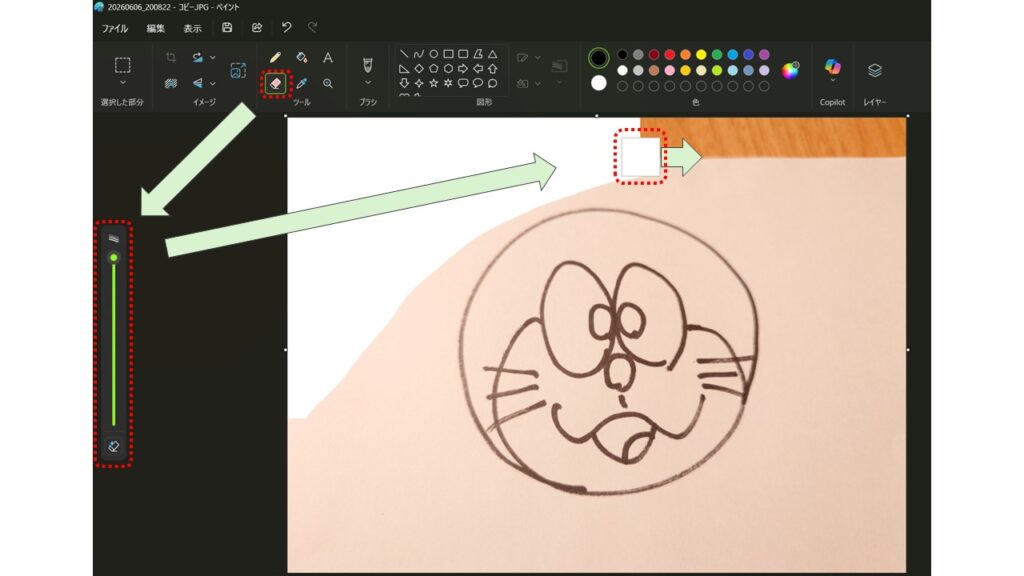Expand the ブラシ brush type dropdown
Image resolution: width=1024 pixels, height=576 pixels.
(368, 83)
